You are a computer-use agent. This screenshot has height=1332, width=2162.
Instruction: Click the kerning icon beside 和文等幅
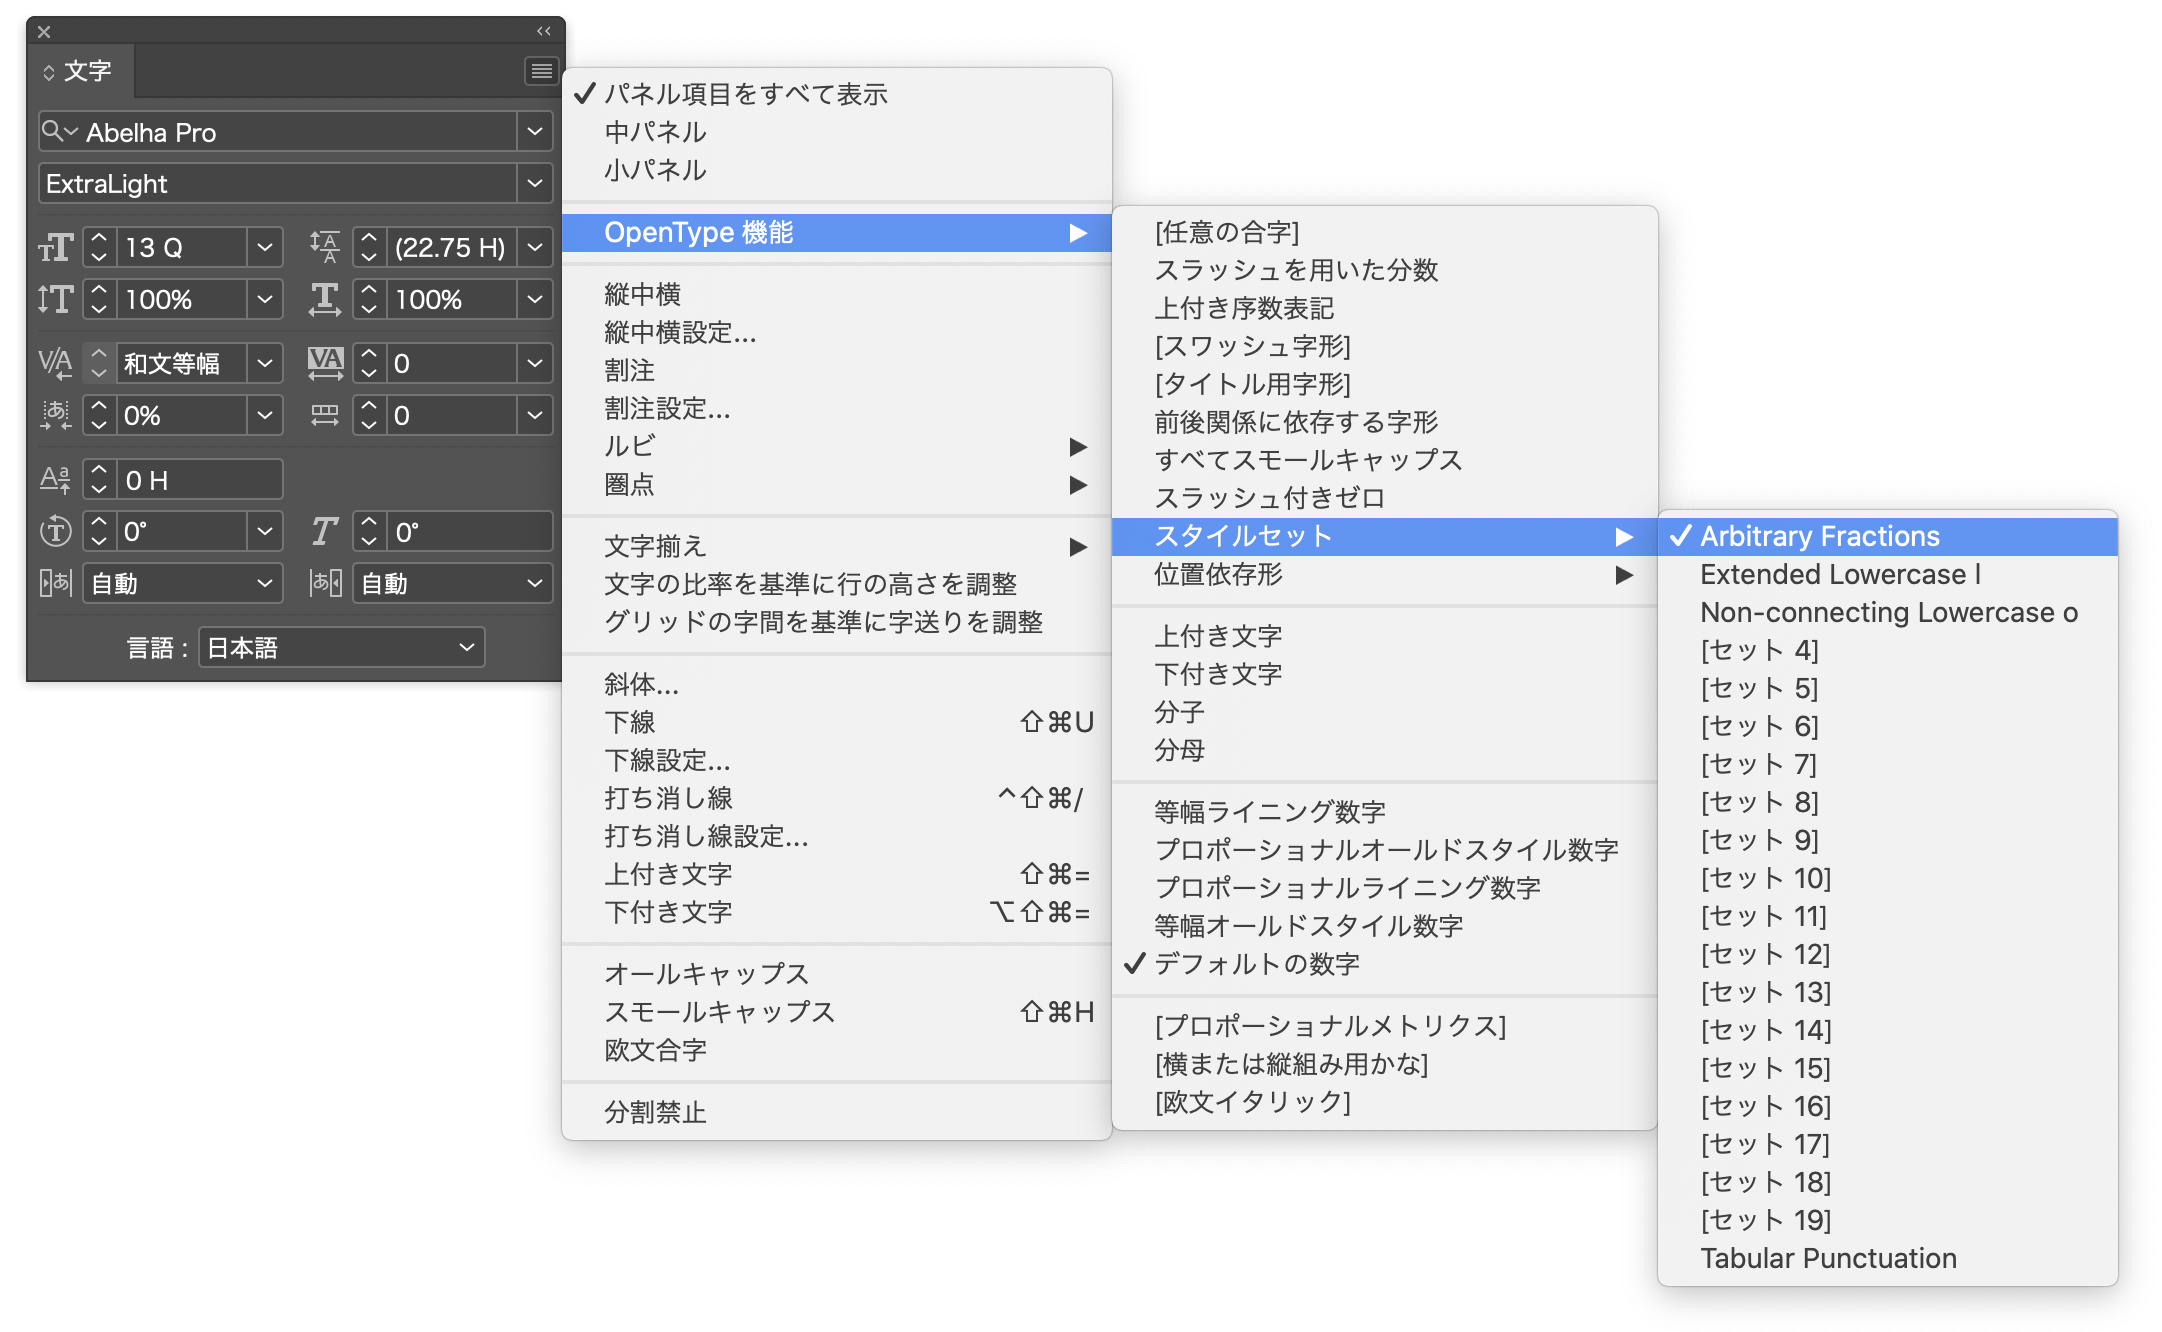56,363
